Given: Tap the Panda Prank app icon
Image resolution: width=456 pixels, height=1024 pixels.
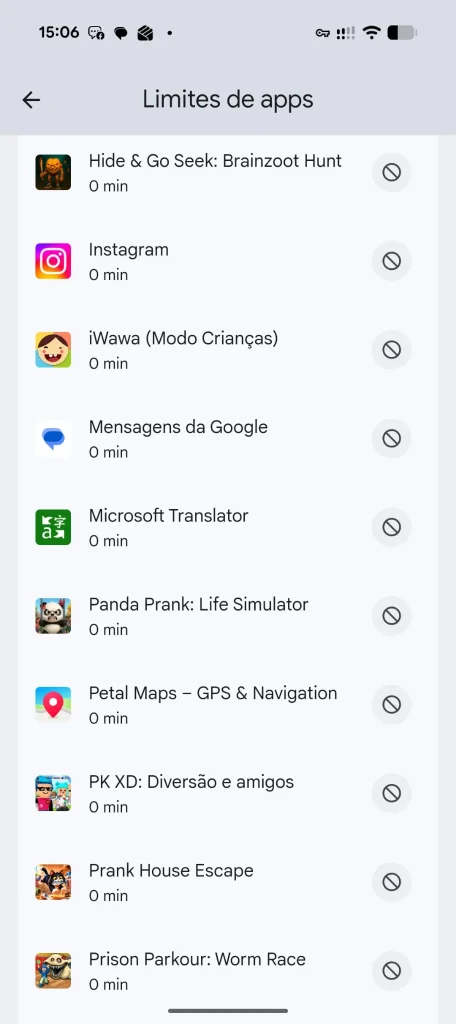Looking at the screenshot, I should 53,616.
